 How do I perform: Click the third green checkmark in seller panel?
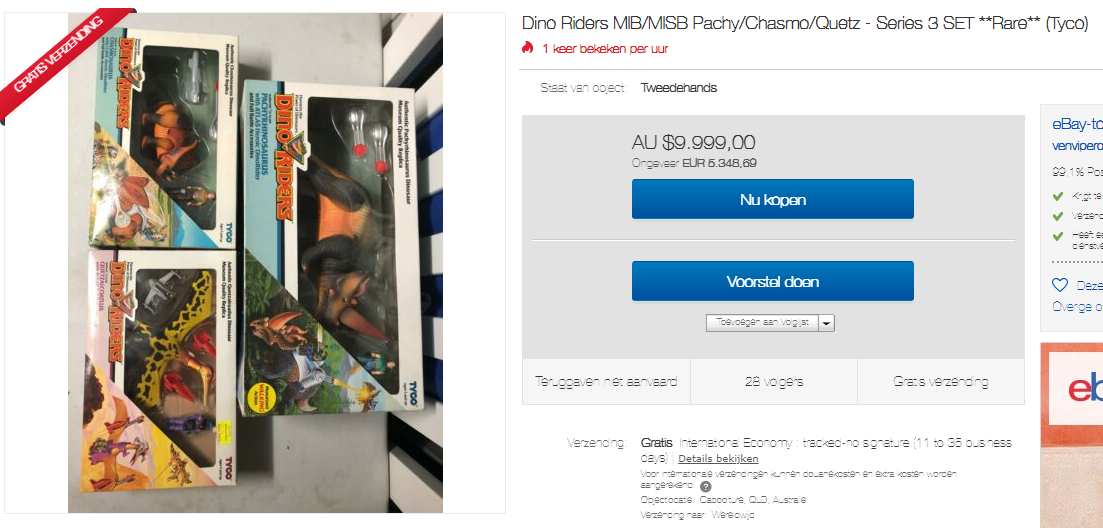click(x=1057, y=236)
